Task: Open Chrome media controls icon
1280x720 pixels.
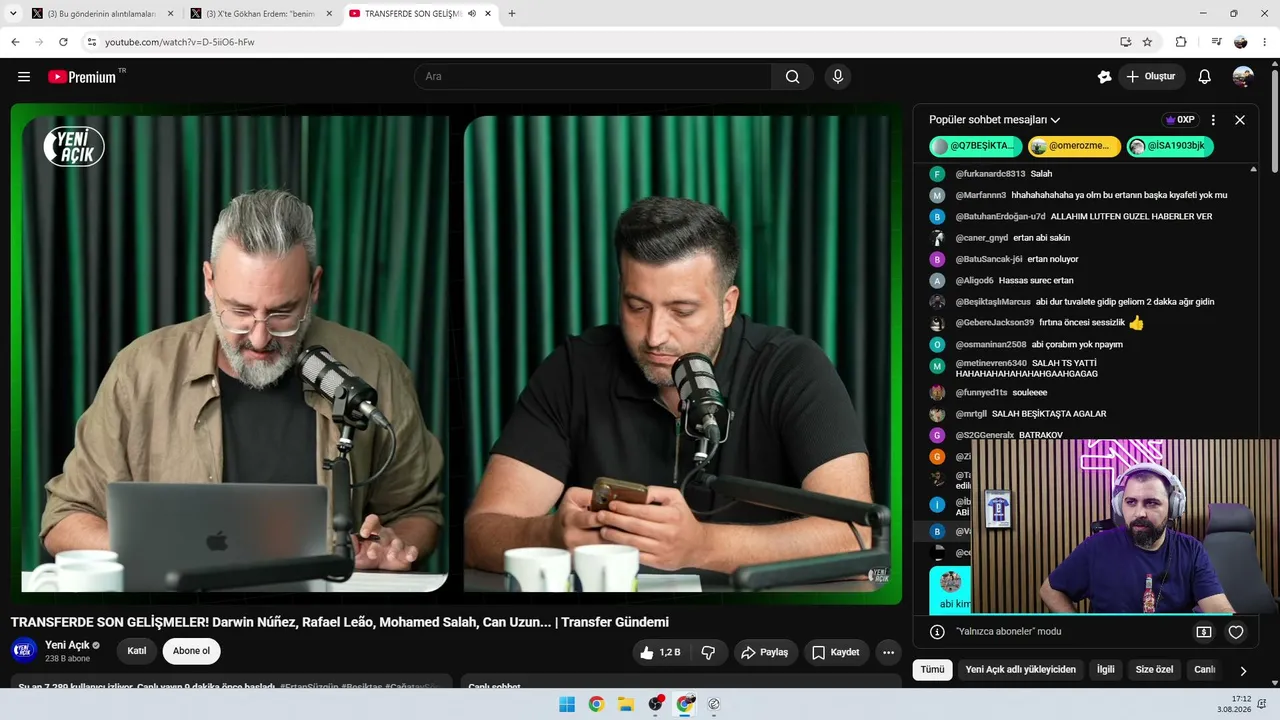Action: click(x=1216, y=42)
